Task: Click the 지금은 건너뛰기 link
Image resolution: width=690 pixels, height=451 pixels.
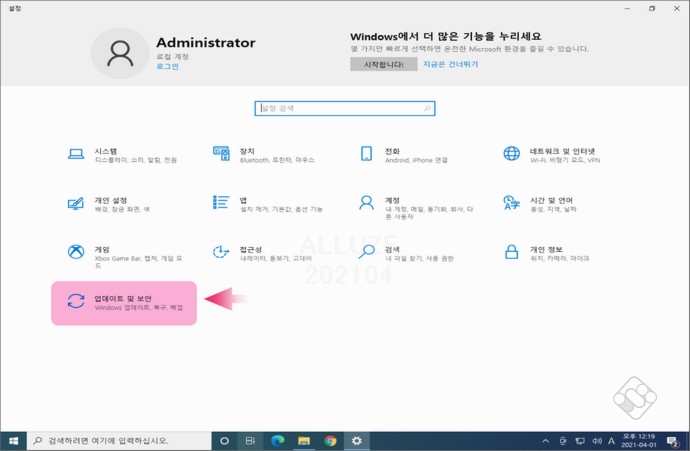Action: click(x=451, y=64)
